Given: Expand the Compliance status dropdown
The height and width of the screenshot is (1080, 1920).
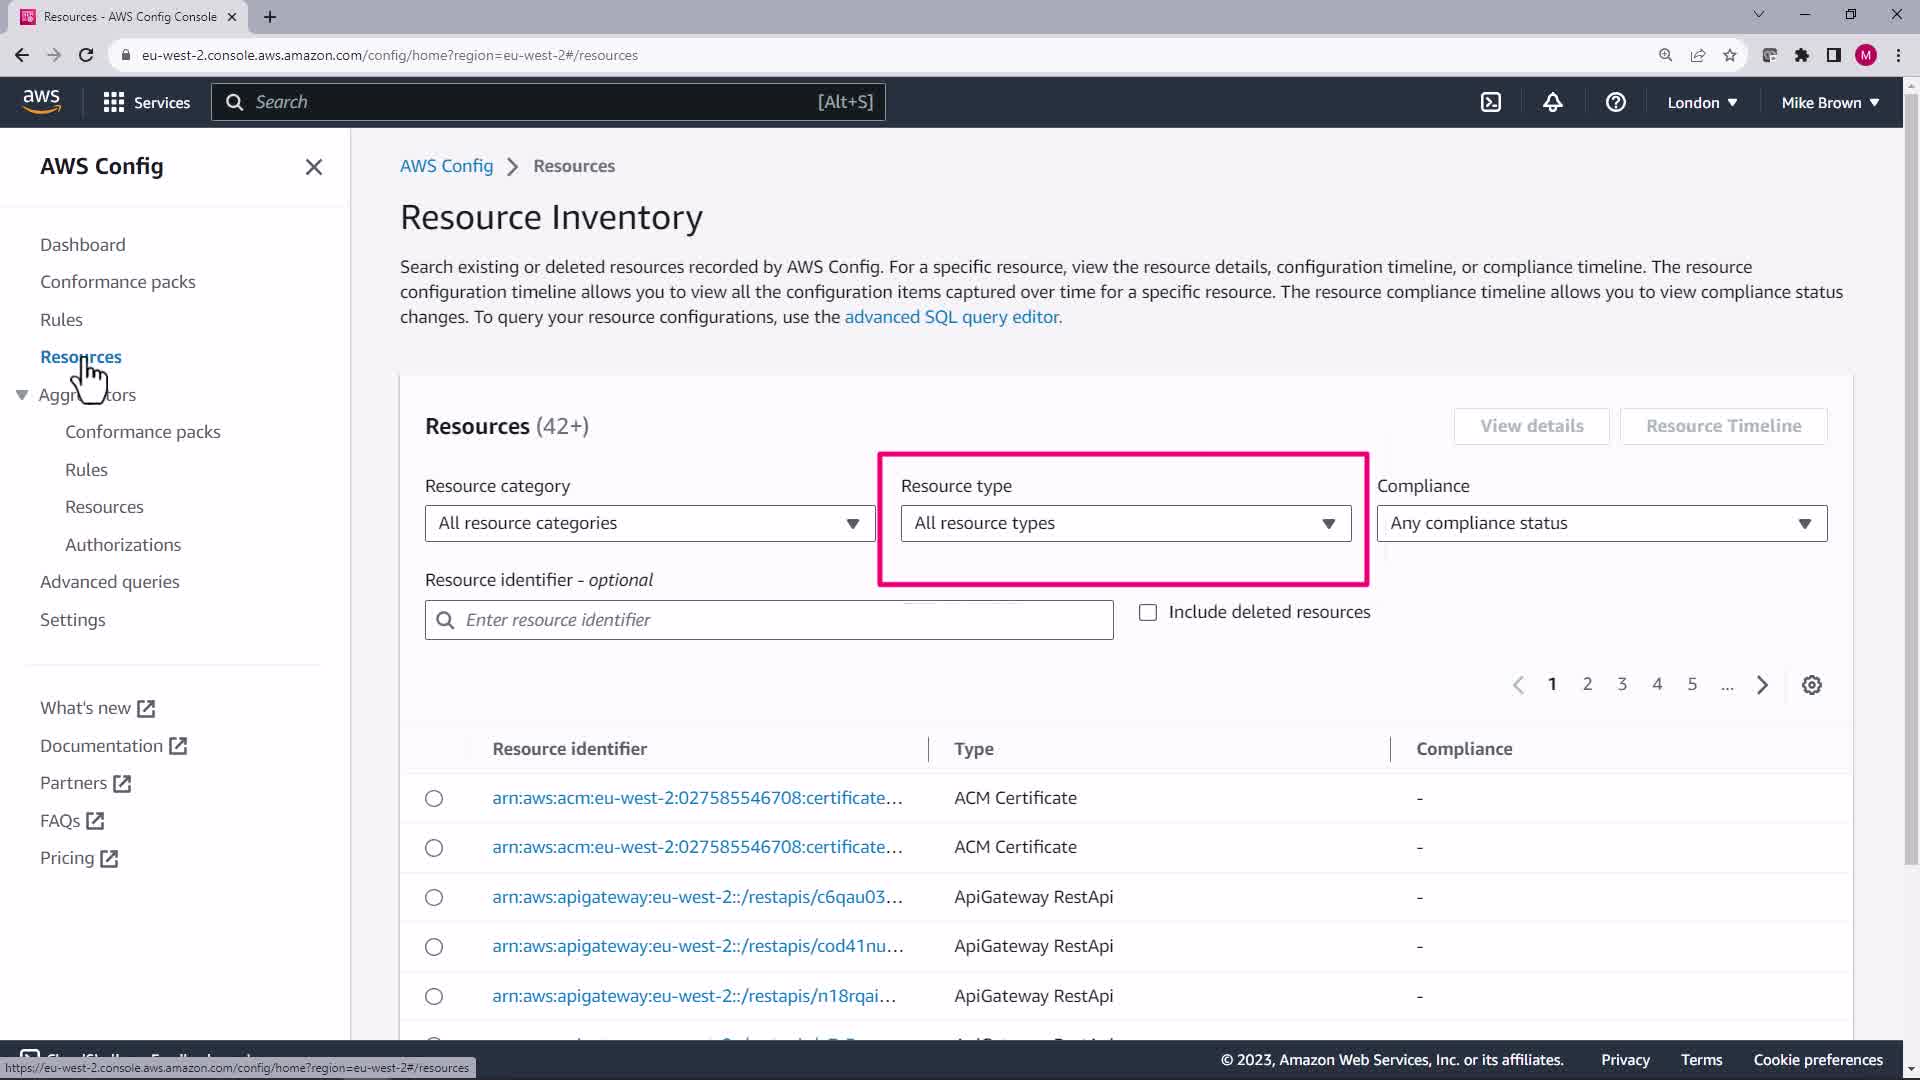Looking at the screenshot, I should coord(1601,523).
